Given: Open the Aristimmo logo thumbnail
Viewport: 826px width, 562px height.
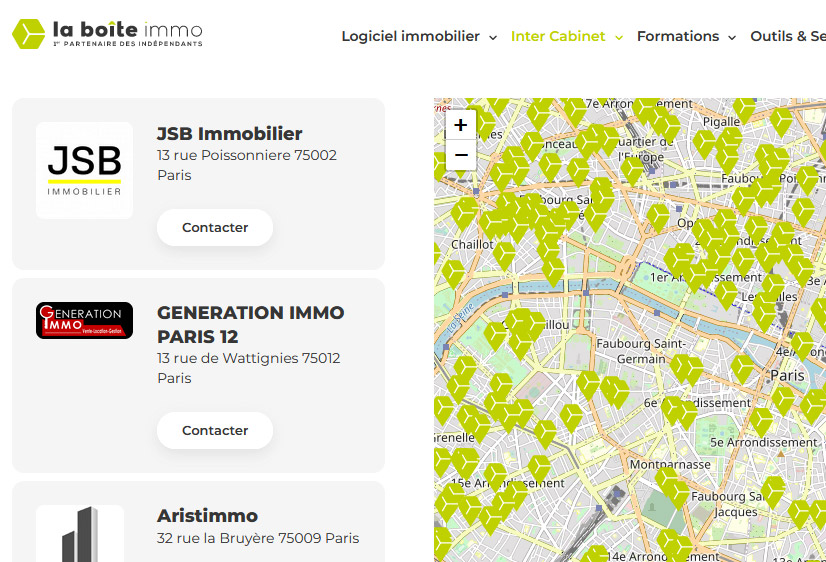Looking at the screenshot, I should pos(80,533).
